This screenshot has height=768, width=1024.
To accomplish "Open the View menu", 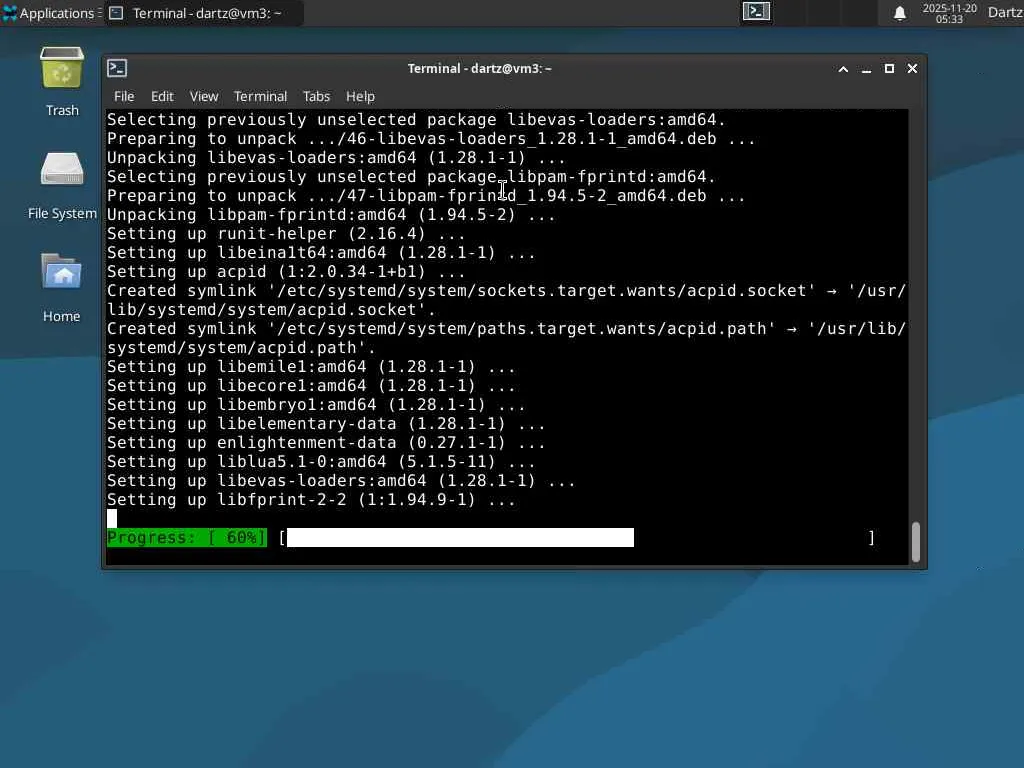I will pyautogui.click(x=204, y=97).
